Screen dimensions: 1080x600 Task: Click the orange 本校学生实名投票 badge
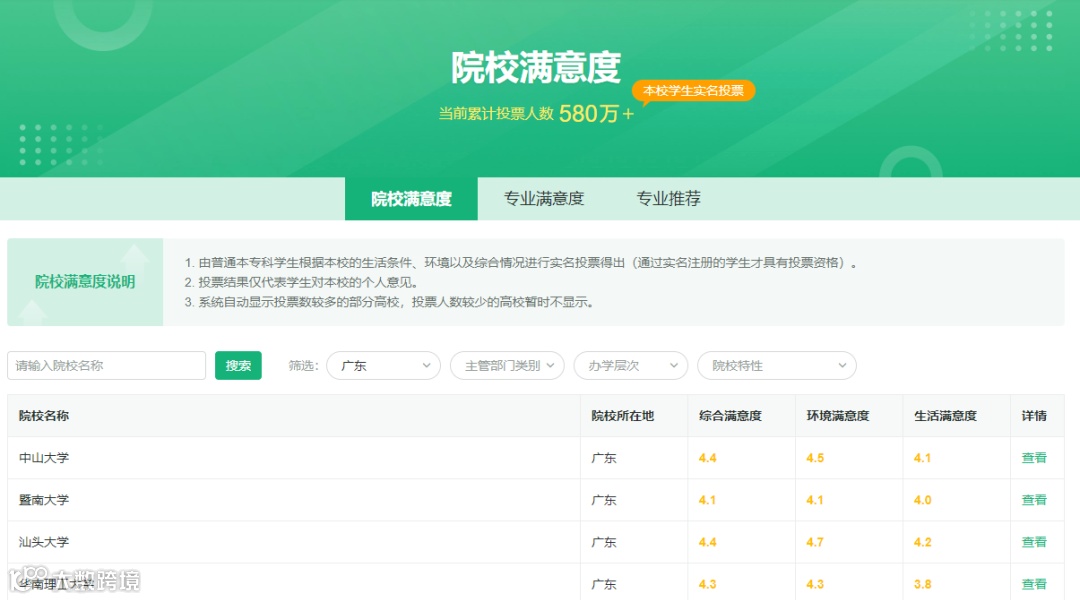(x=697, y=90)
